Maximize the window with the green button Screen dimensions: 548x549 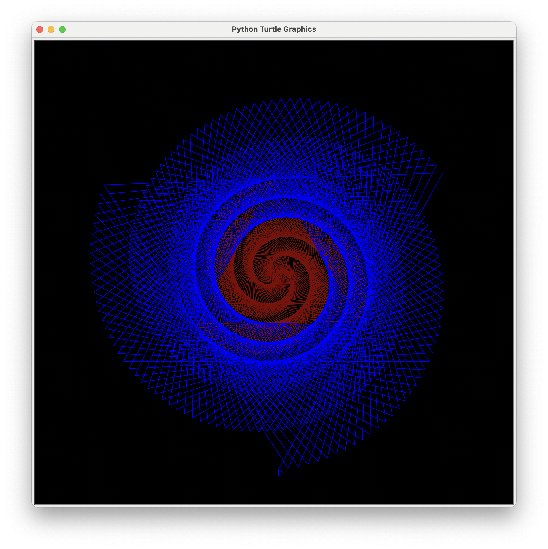coord(62,29)
